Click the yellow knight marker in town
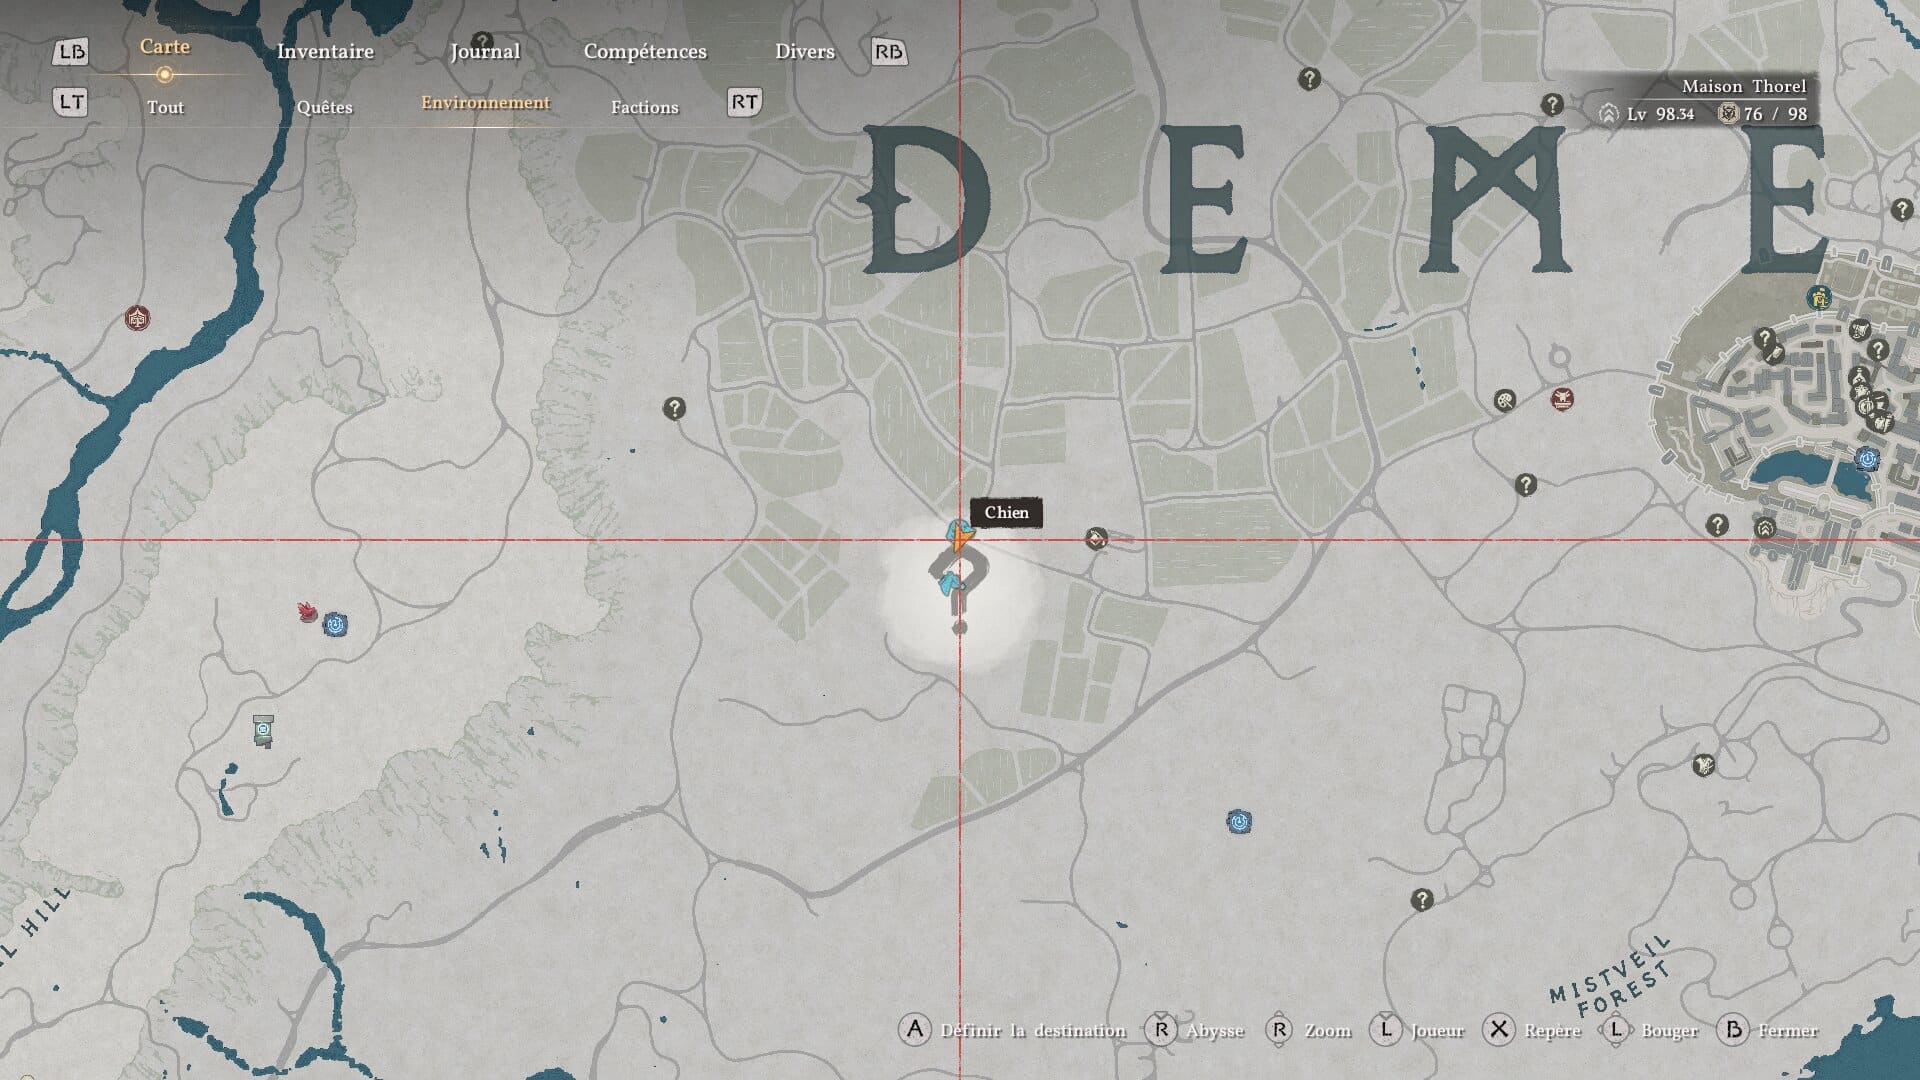Viewport: 1920px width, 1080px height. click(1818, 297)
